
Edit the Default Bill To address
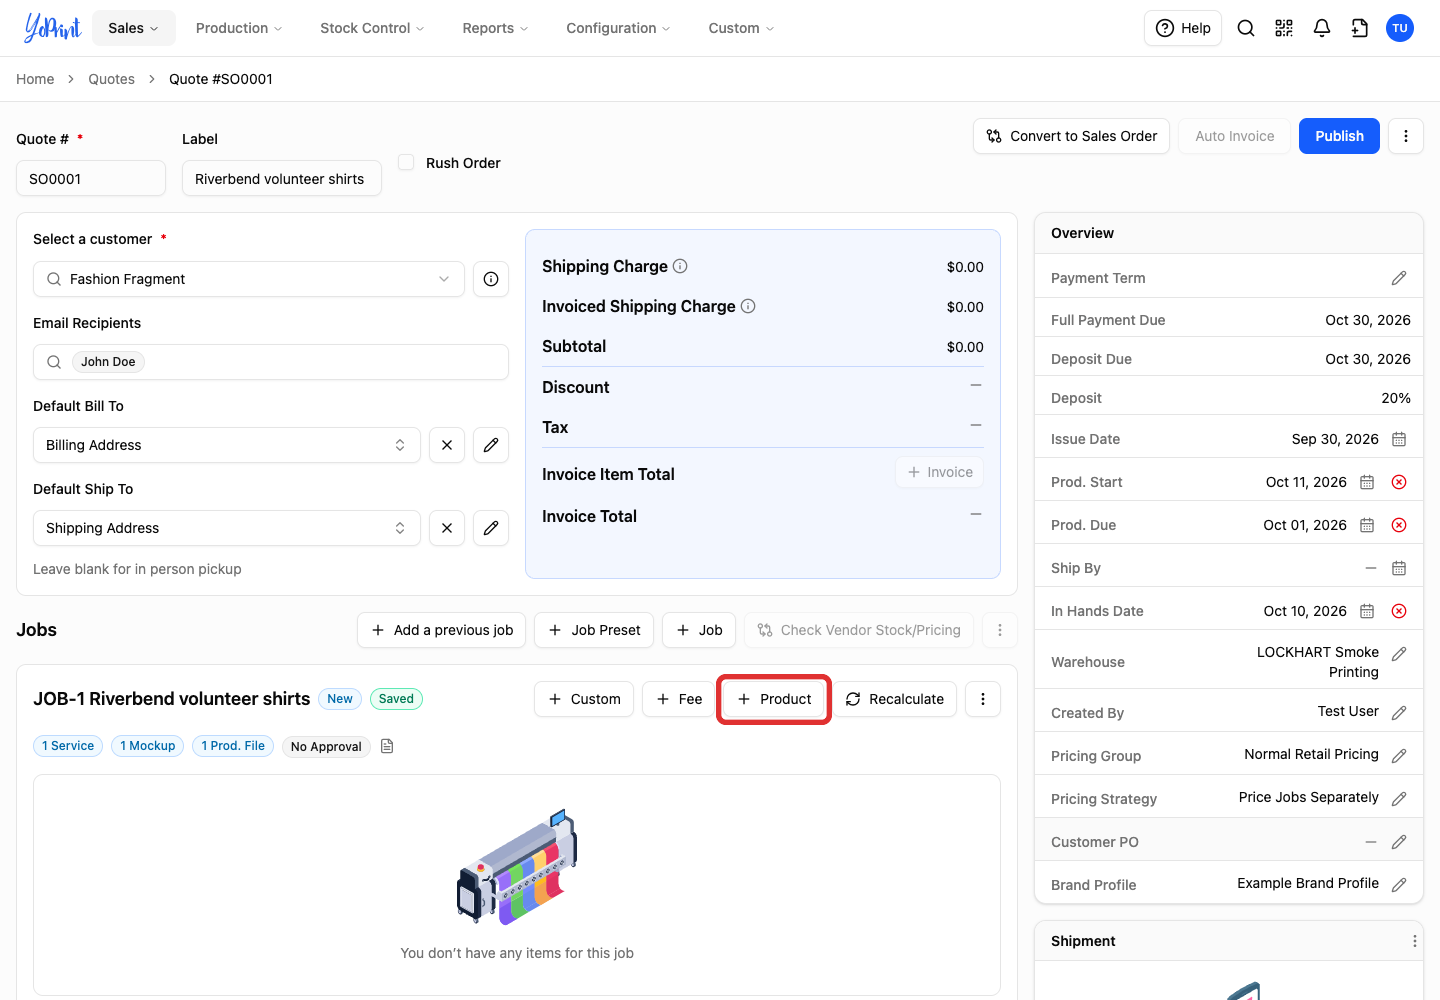click(491, 445)
